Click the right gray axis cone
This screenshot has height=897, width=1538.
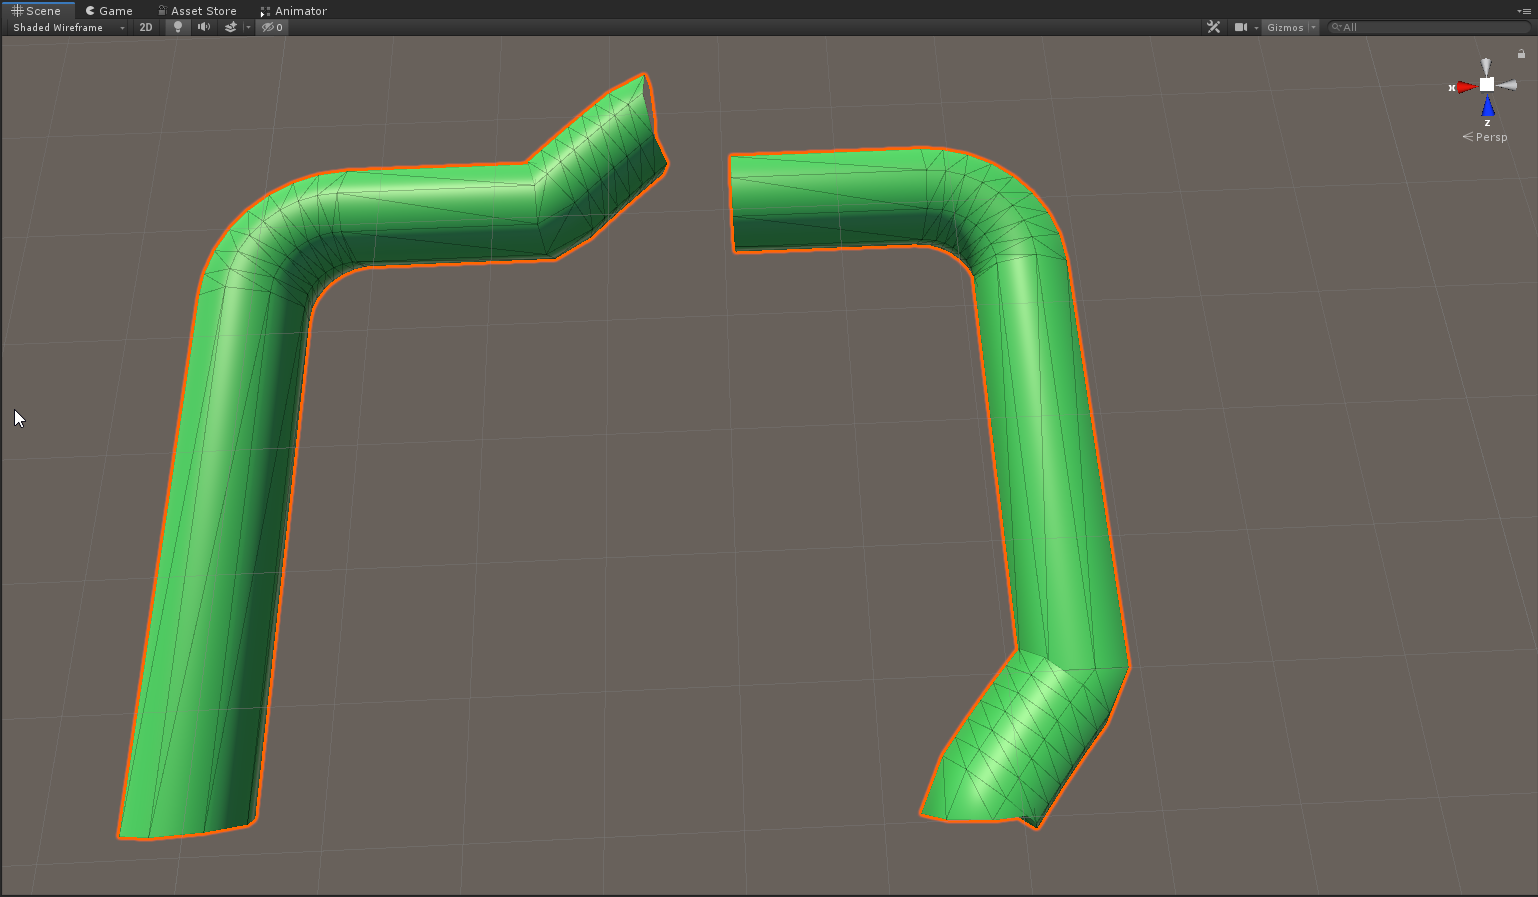click(x=1507, y=85)
